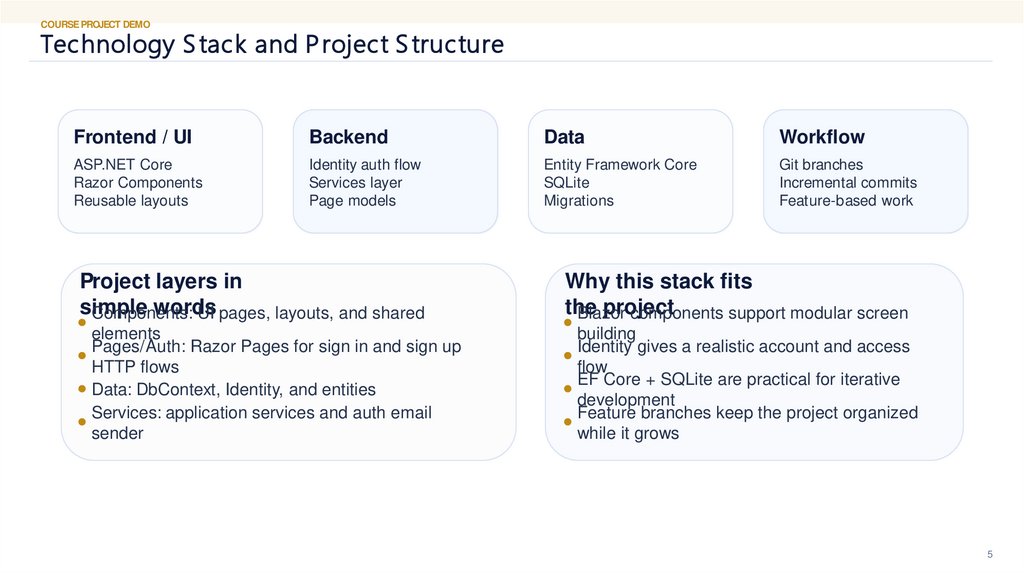Click the slide number 5

990,555
